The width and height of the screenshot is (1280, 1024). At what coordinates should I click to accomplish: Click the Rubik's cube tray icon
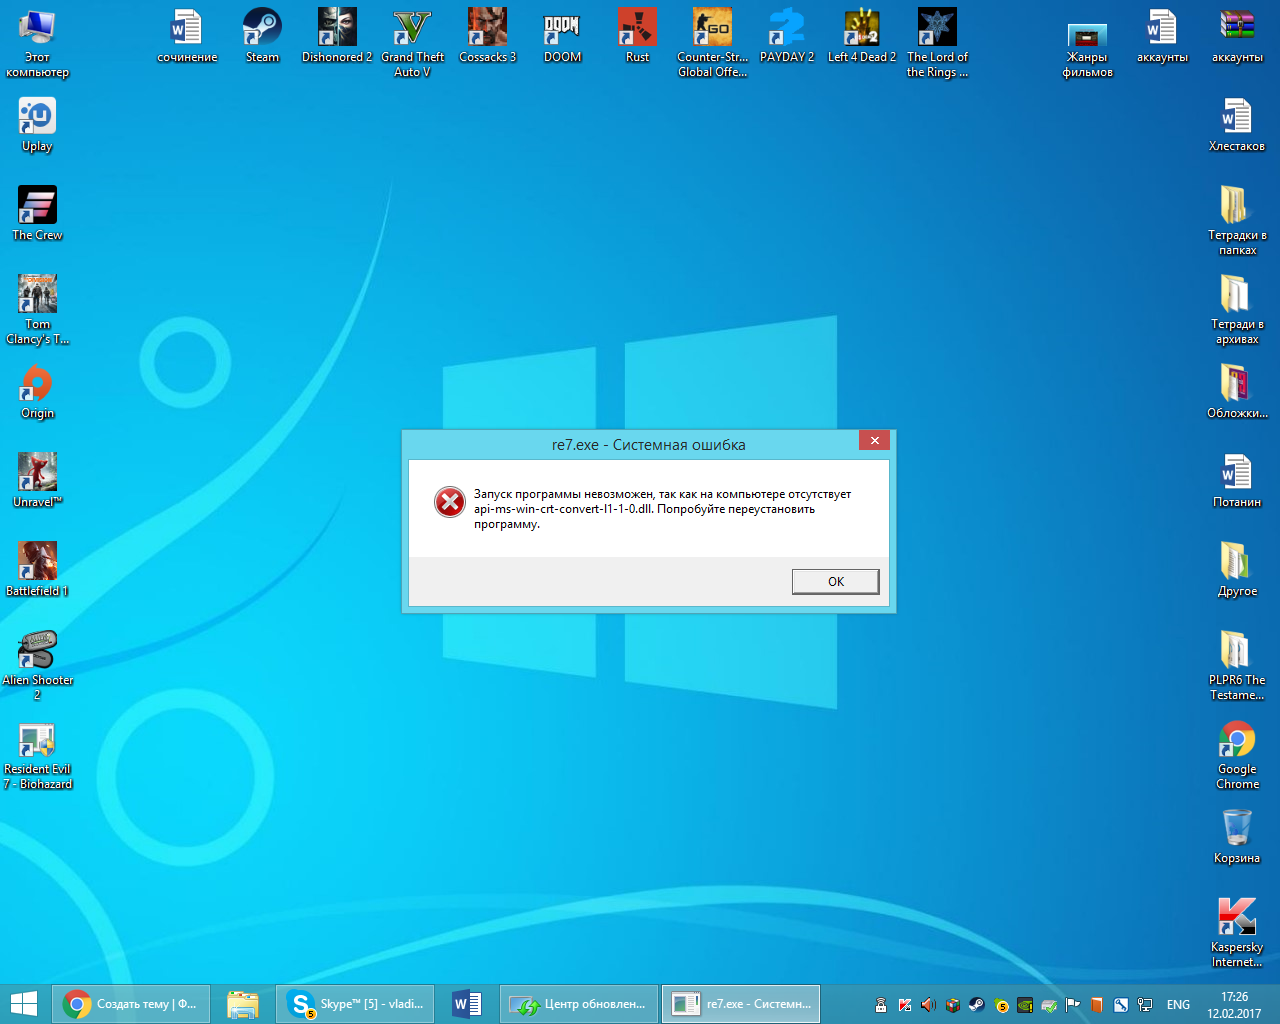(x=953, y=1005)
